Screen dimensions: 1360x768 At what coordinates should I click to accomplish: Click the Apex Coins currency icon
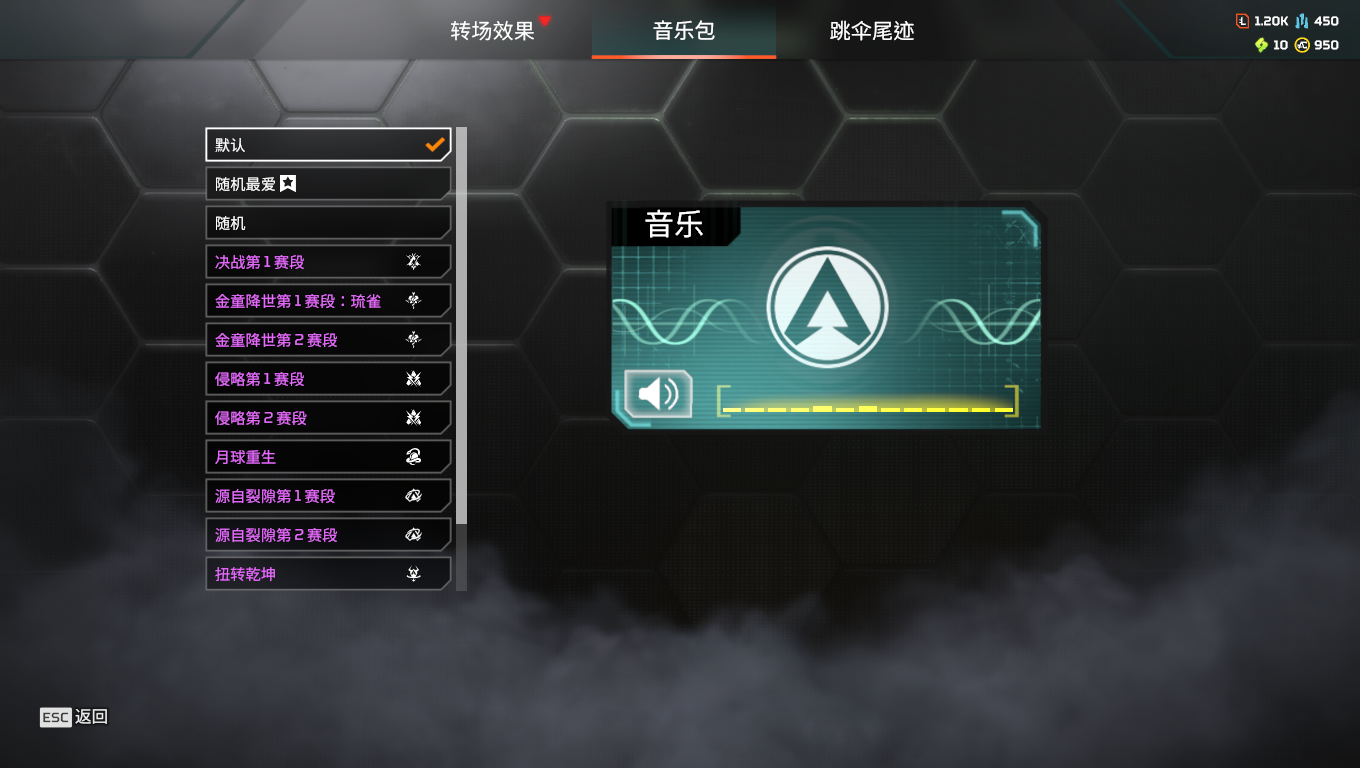tap(1302, 45)
